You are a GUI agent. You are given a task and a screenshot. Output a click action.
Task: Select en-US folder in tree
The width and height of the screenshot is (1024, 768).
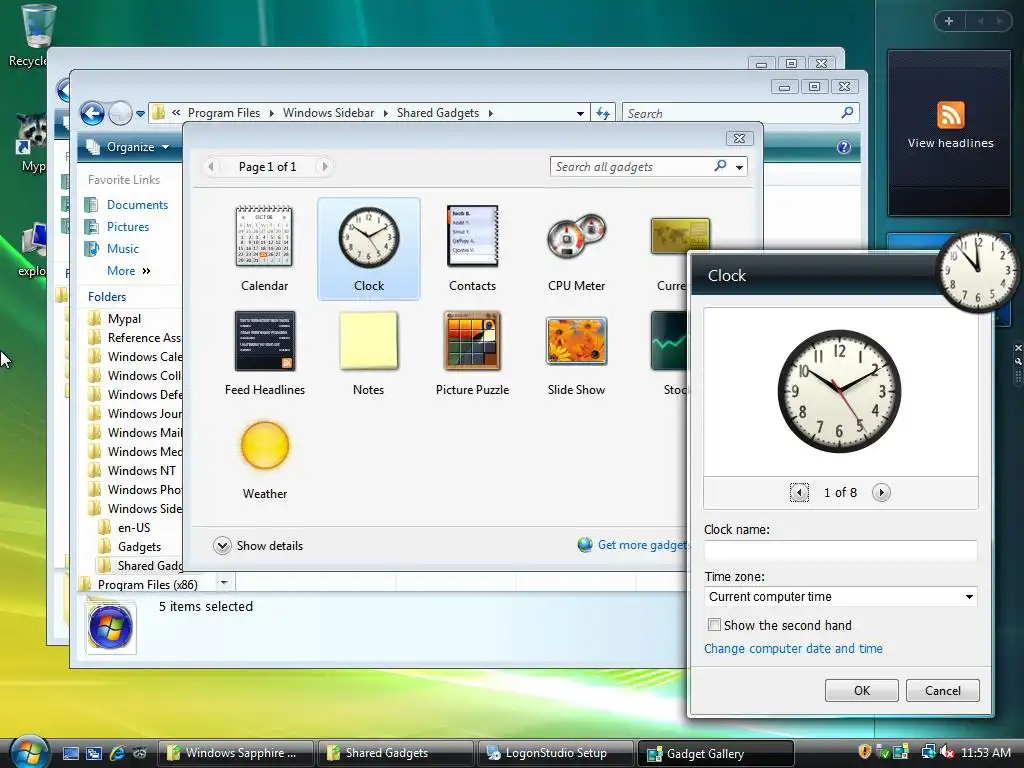click(134, 528)
